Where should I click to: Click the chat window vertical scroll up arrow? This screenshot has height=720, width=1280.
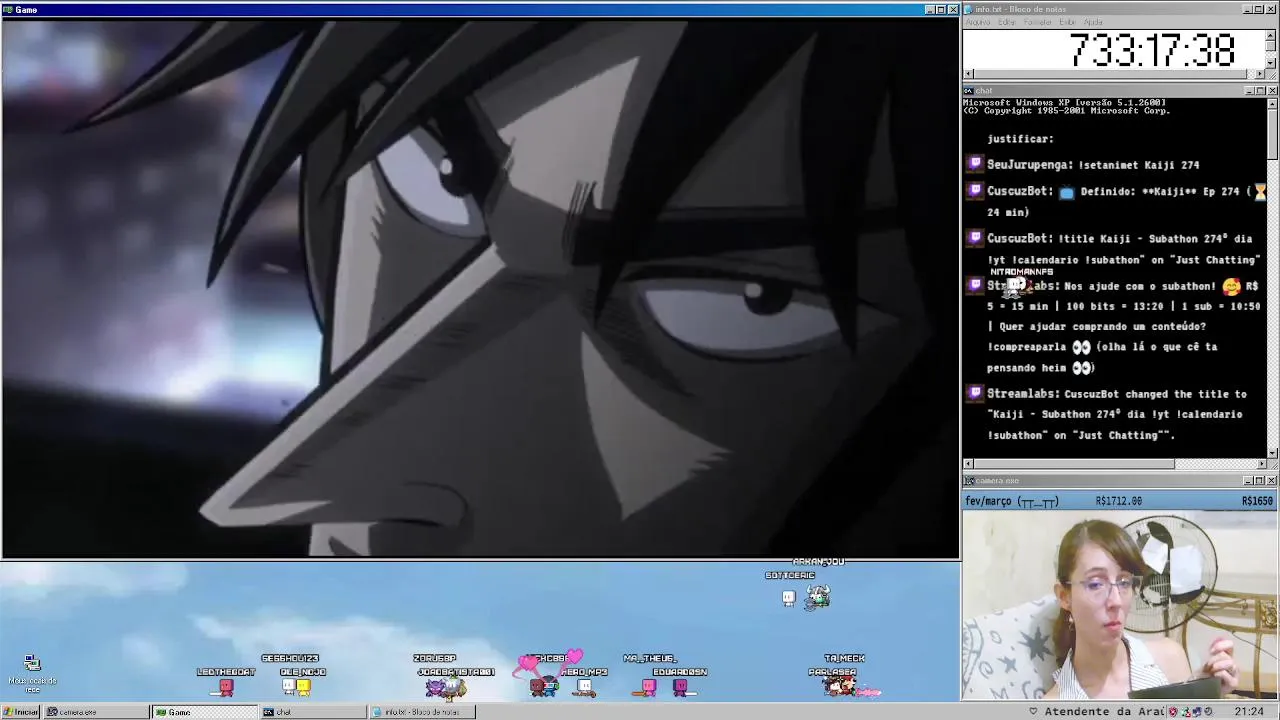pos(1272,102)
